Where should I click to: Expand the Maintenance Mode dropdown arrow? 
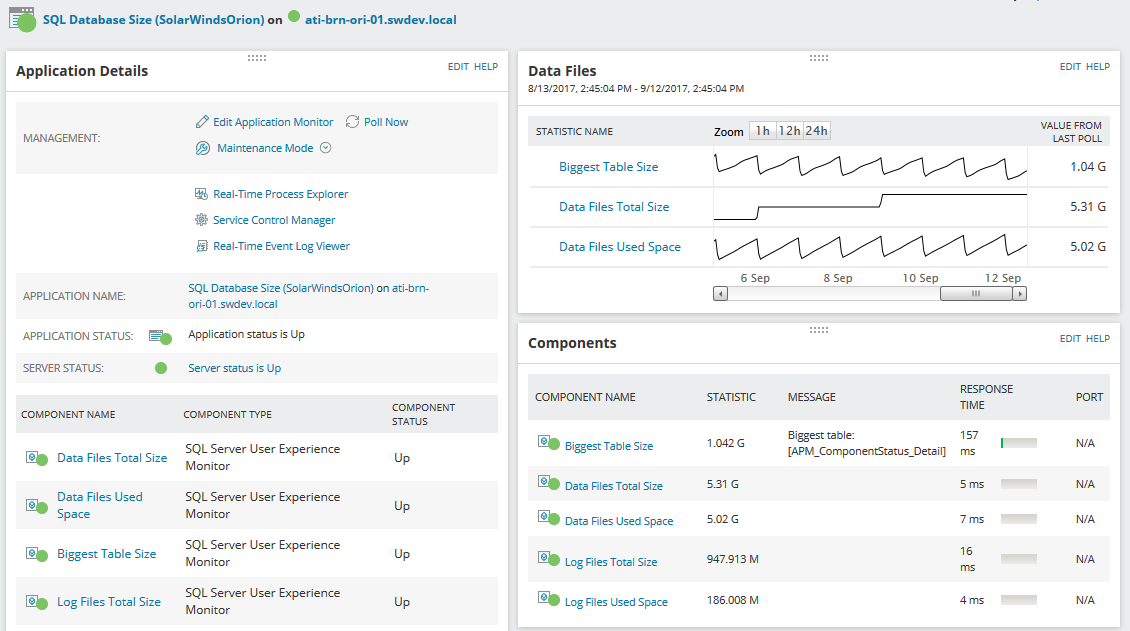click(325, 148)
